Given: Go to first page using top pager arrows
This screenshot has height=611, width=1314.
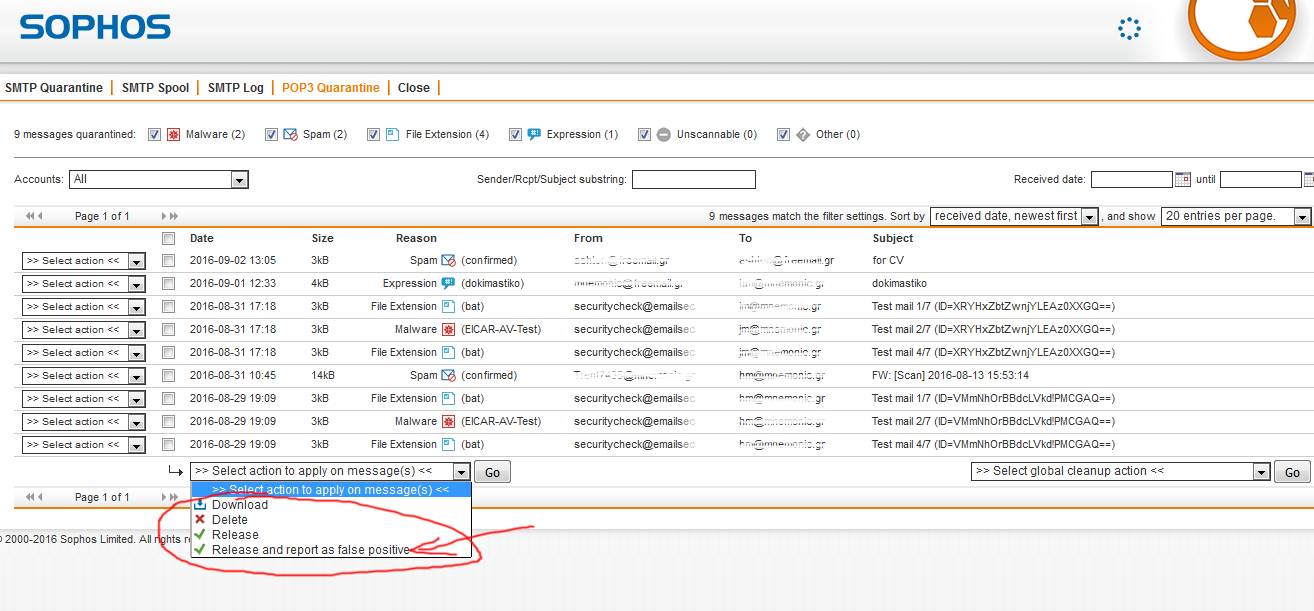Looking at the screenshot, I should [x=29, y=216].
